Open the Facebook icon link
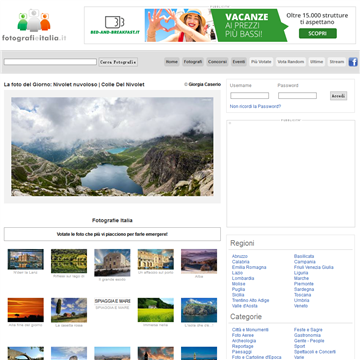360x360 pixels. 353,62
